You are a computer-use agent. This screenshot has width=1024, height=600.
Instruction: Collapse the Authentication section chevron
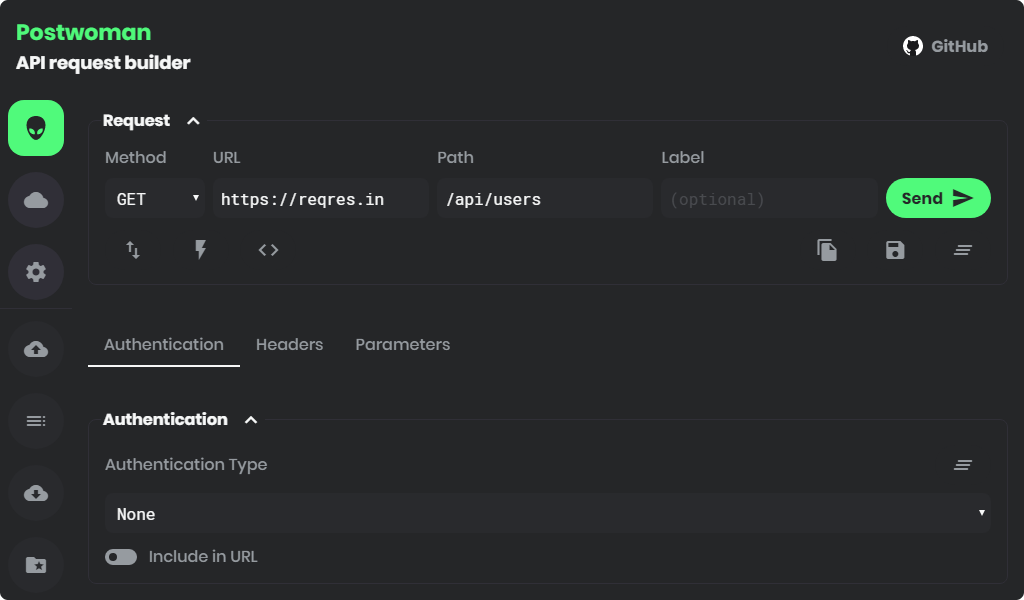[x=251, y=420]
